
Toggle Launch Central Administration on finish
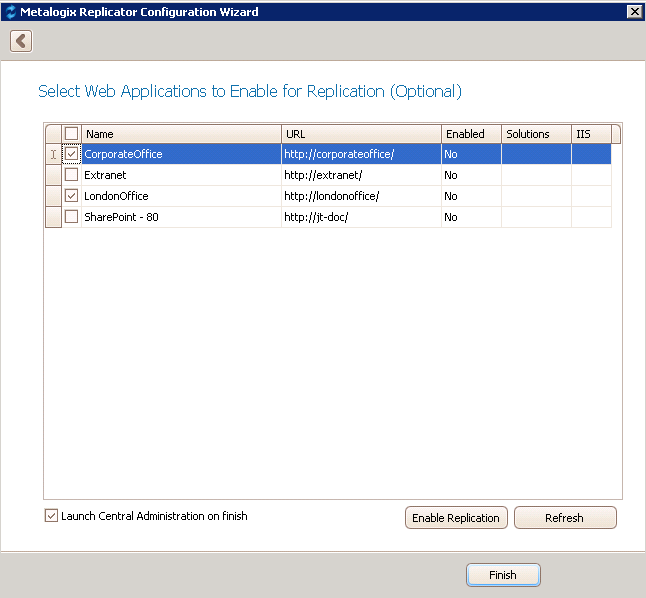pyautogui.click(x=51, y=516)
